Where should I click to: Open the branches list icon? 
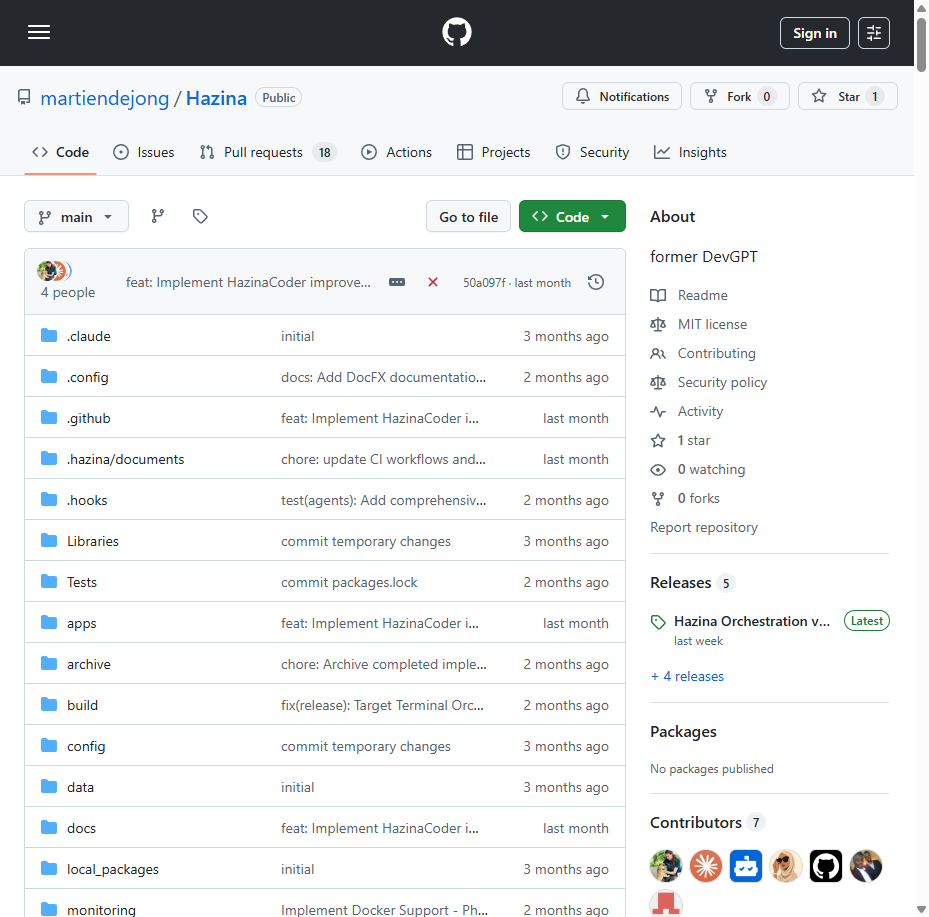click(158, 216)
